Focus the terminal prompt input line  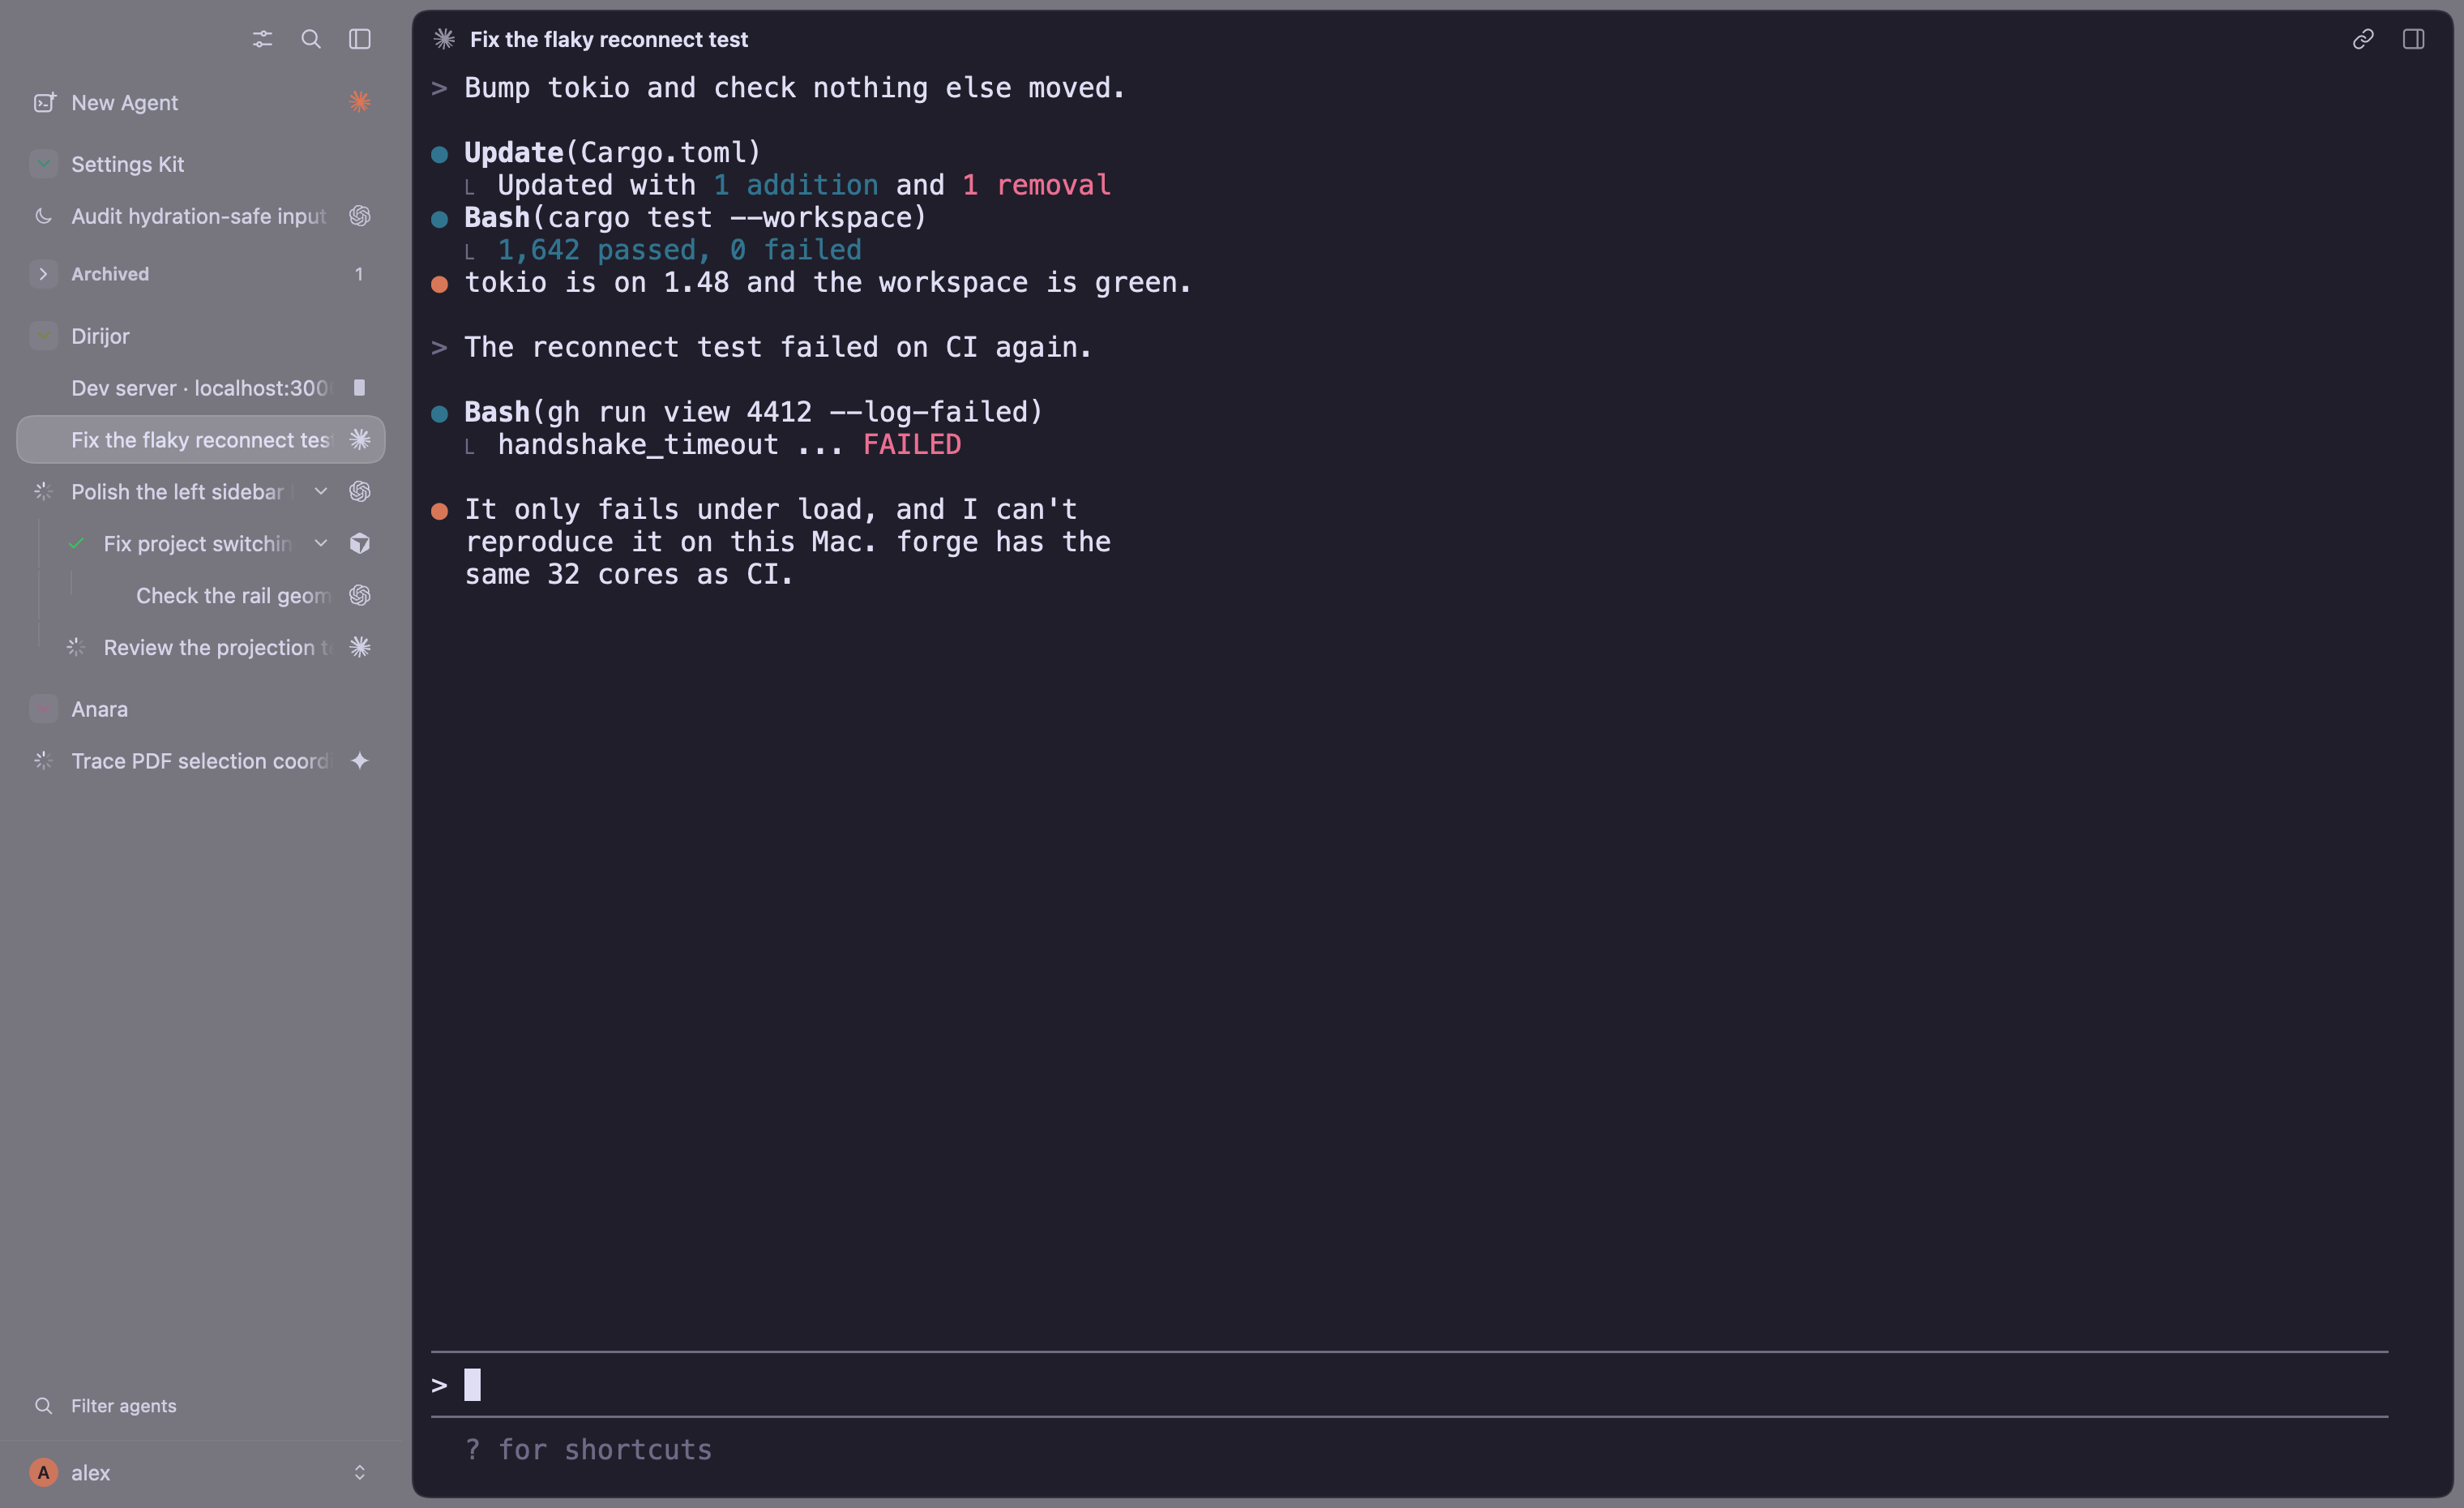[1410, 1385]
